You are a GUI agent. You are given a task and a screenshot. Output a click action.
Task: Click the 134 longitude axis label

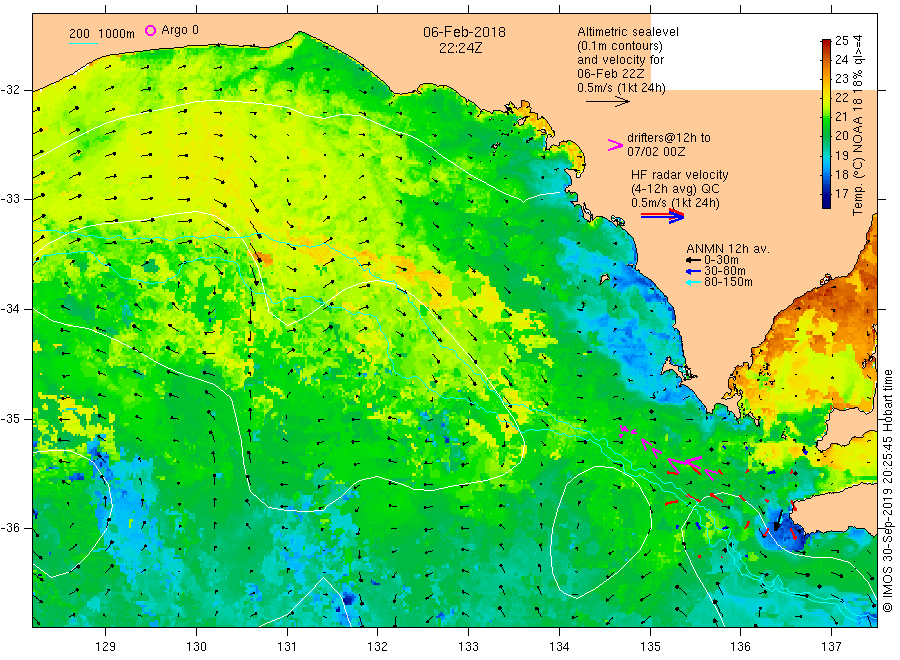coord(559,647)
